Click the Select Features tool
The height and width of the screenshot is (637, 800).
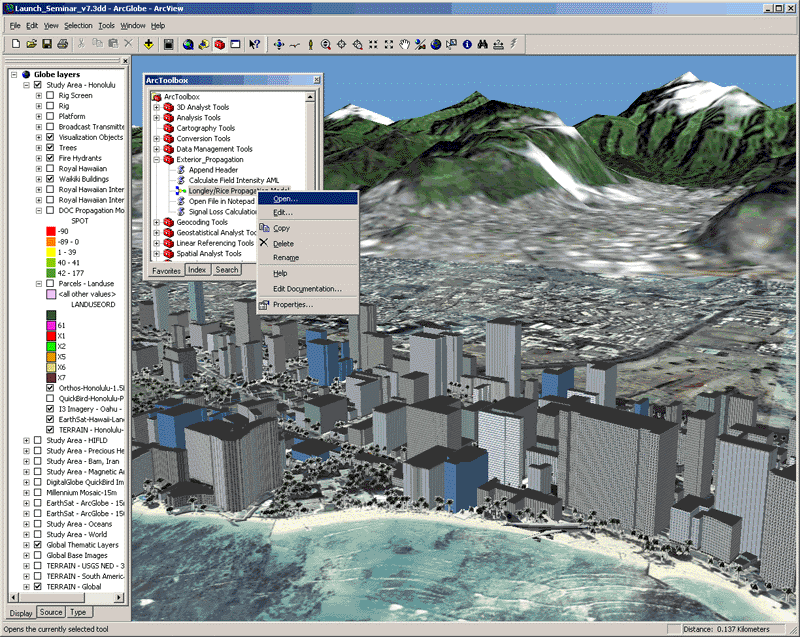tap(451, 44)
